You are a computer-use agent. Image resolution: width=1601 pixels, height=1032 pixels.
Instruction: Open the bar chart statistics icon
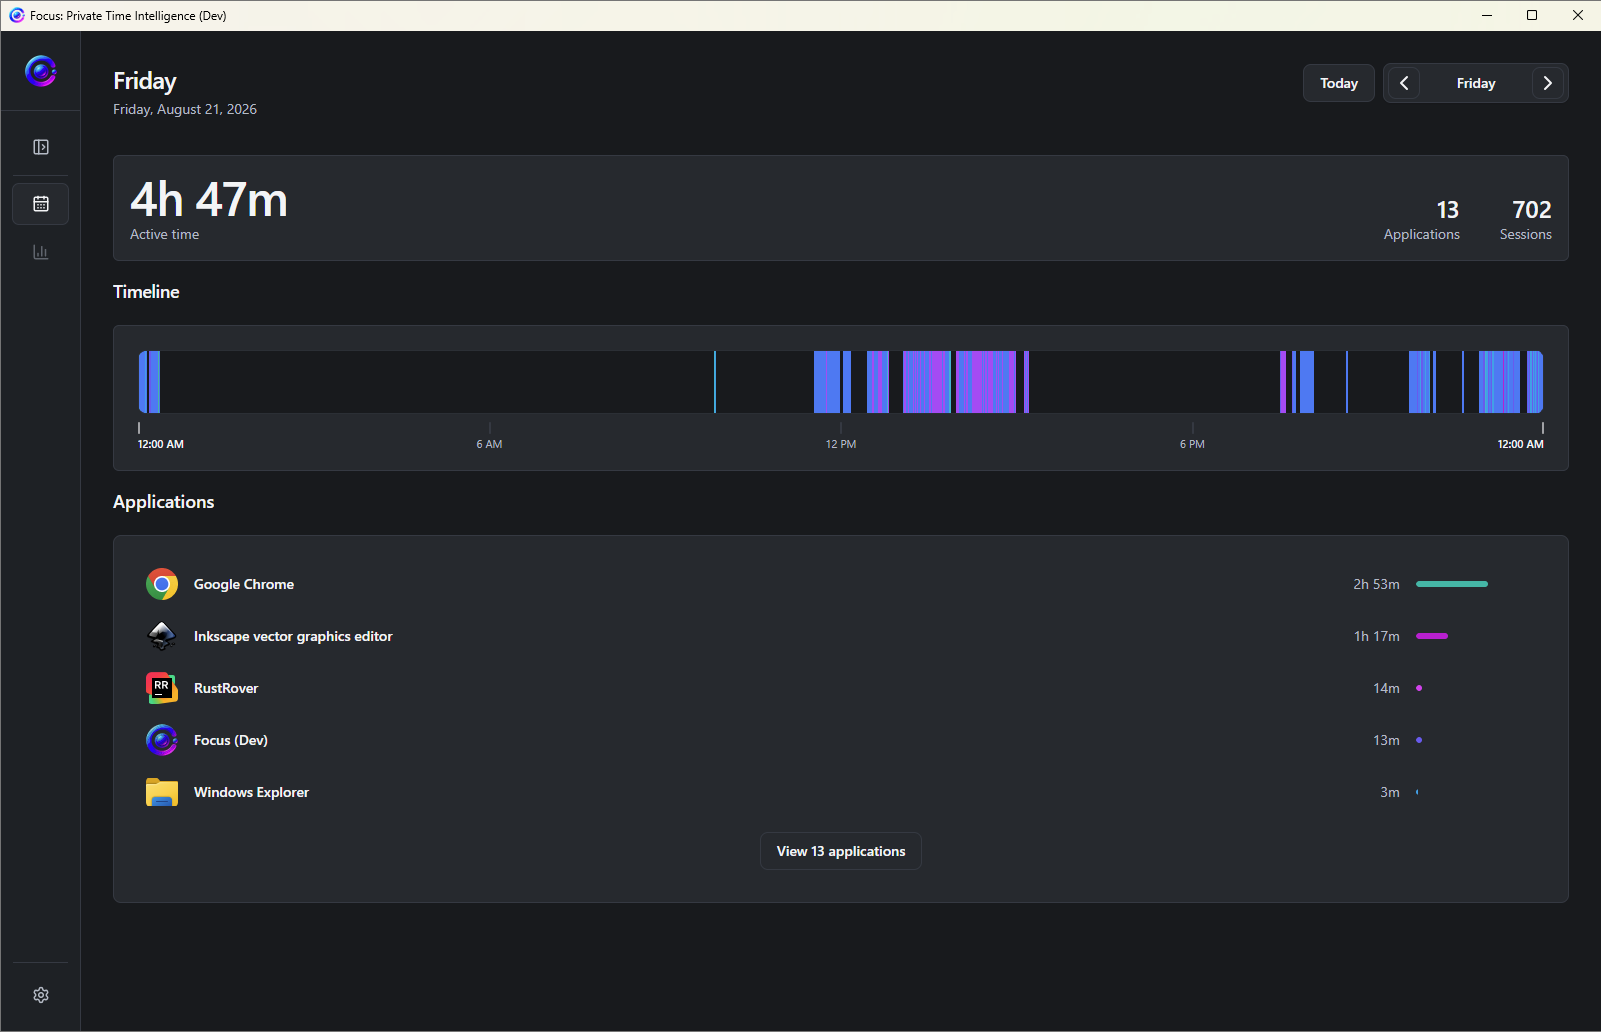pyautogui.click(x=41, y=252)
